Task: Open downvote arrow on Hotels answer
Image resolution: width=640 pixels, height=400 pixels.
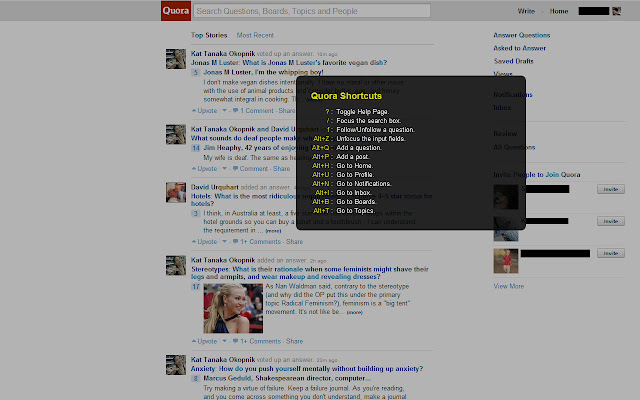Action: (224, 242)
